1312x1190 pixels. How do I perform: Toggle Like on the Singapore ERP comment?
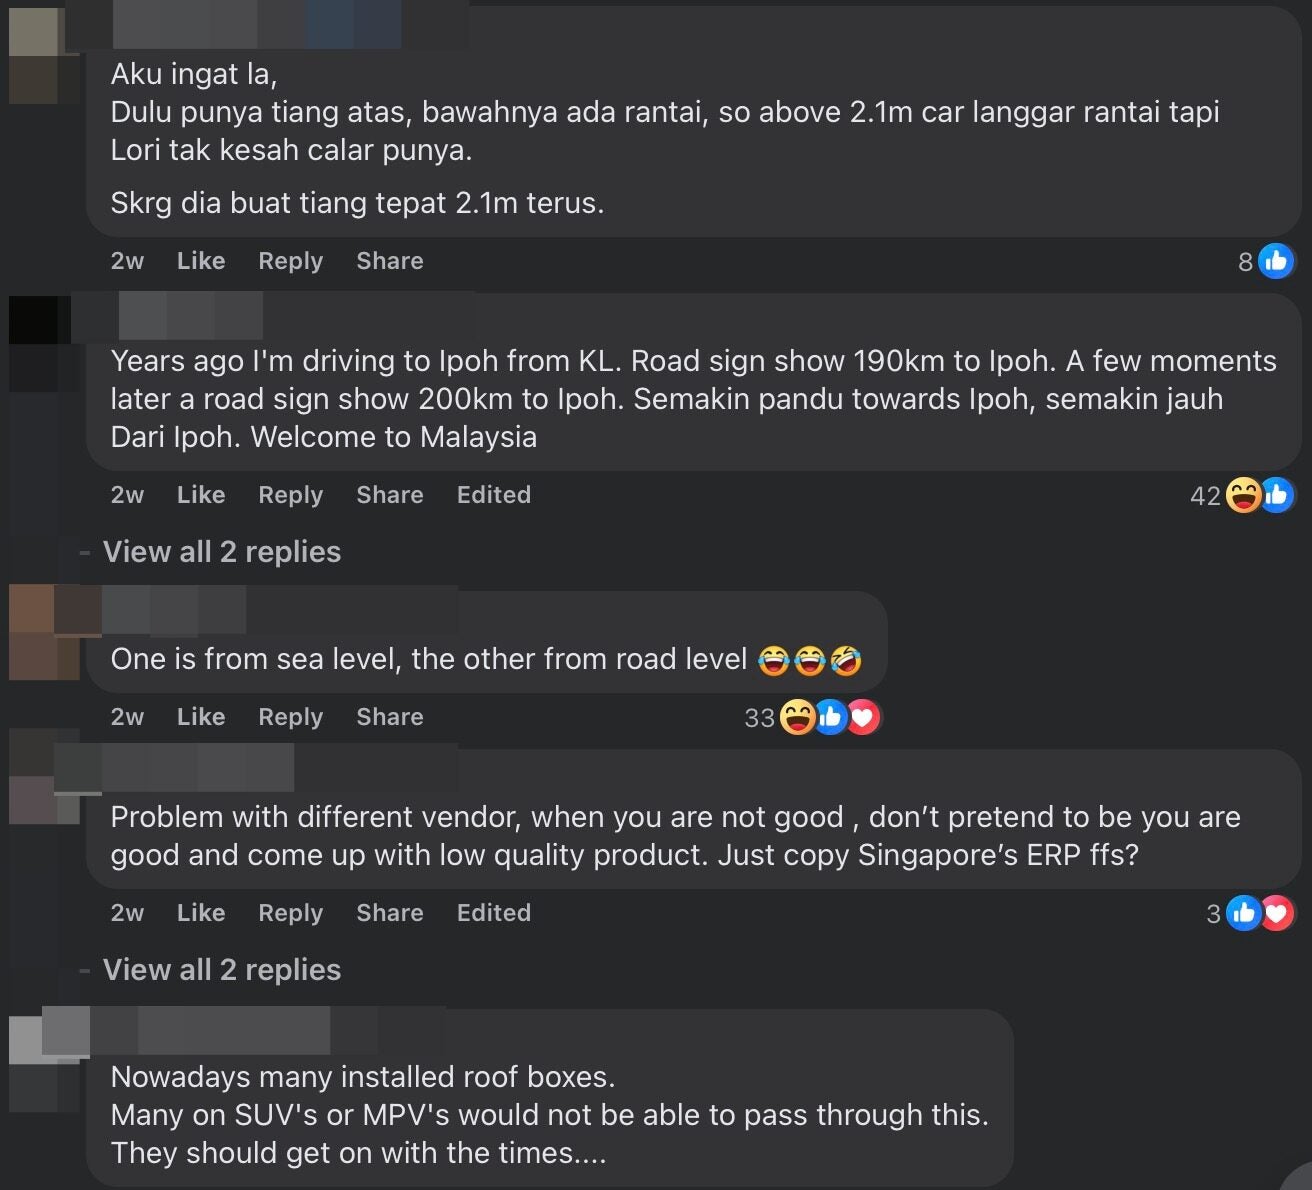click(200, 913)
